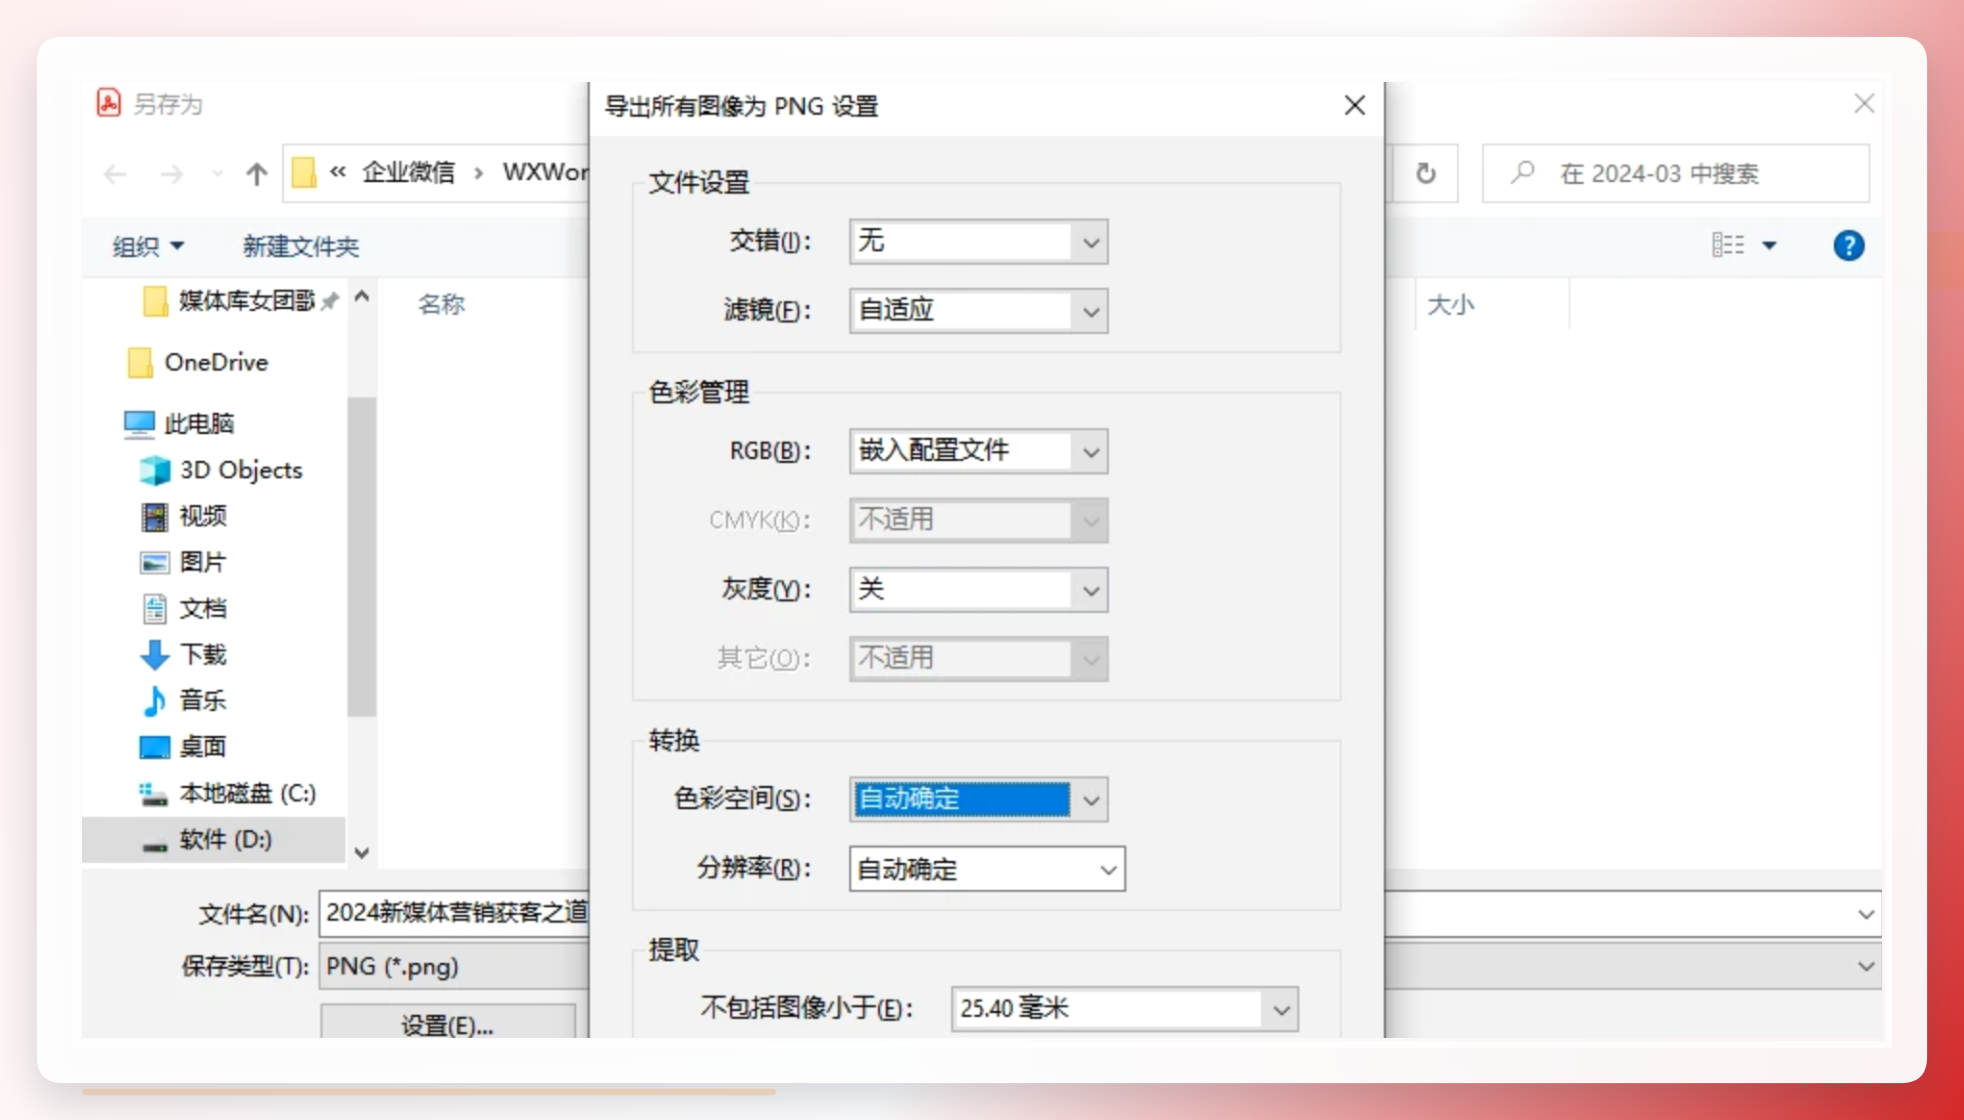Open the pinned 媒体库女团郡 folder
Viewport: 1964px width, 1120px height.
click(229, 301)
